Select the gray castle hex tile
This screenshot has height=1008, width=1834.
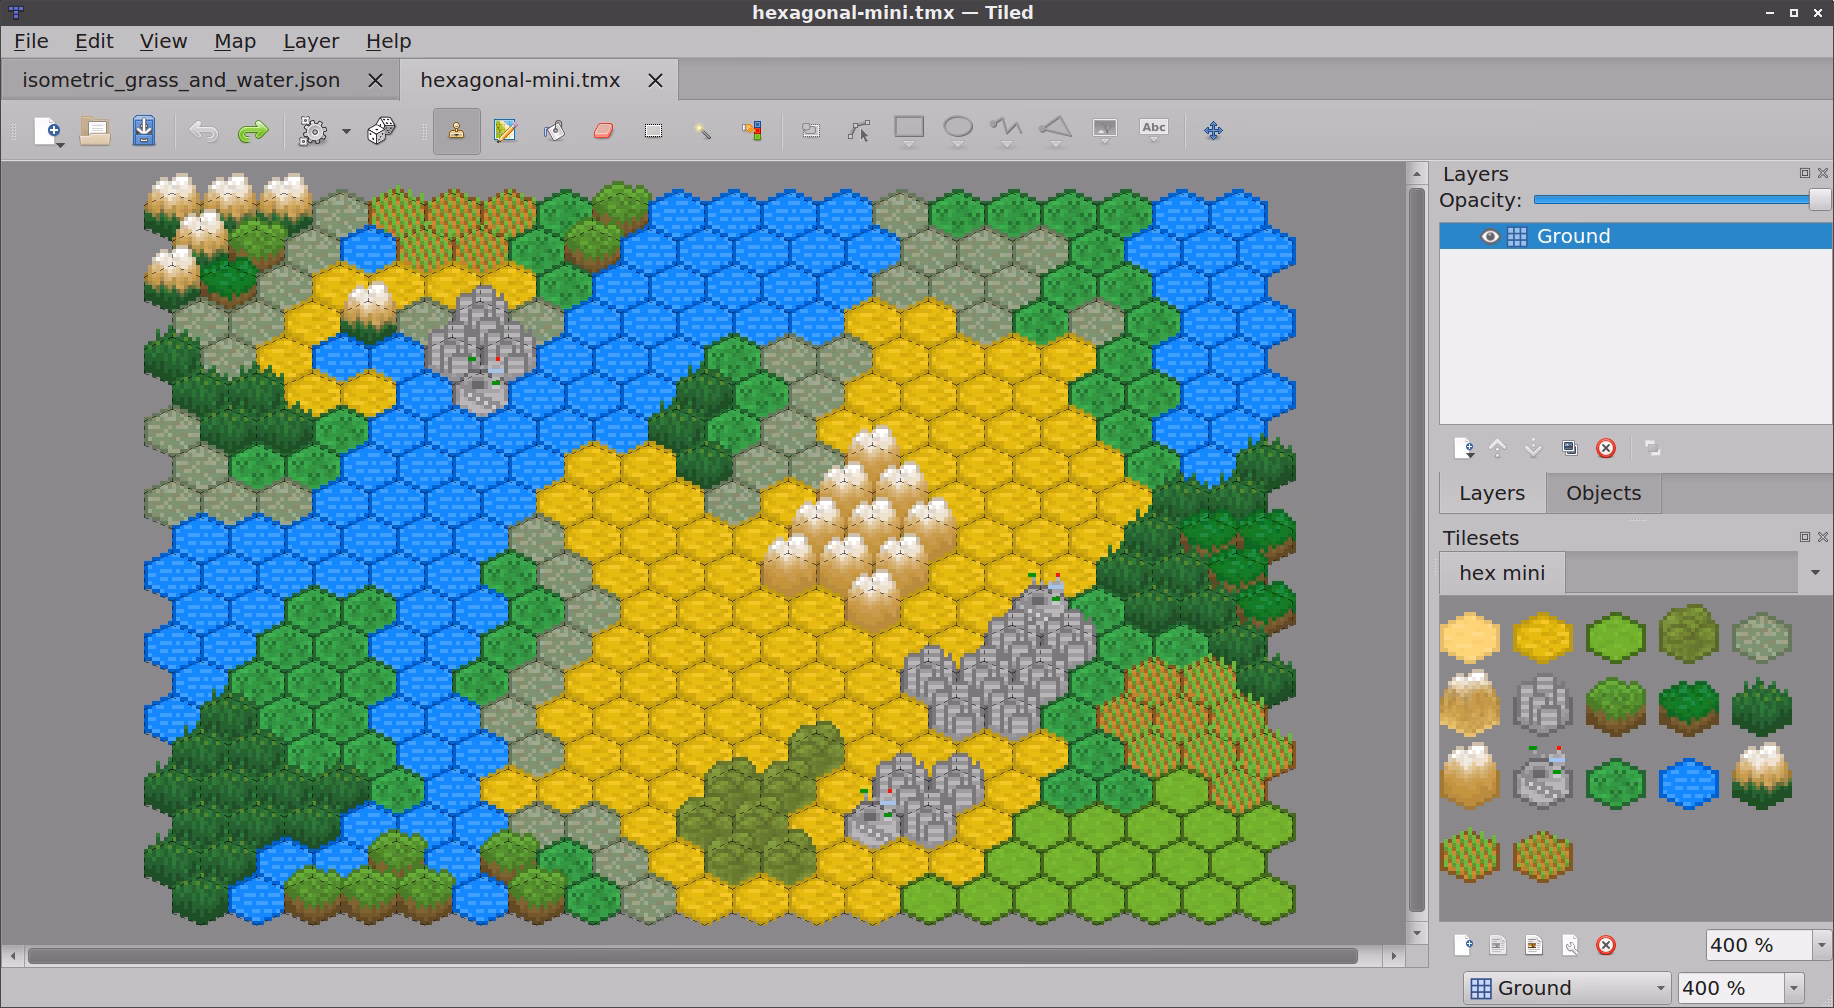click(1543, 777)
